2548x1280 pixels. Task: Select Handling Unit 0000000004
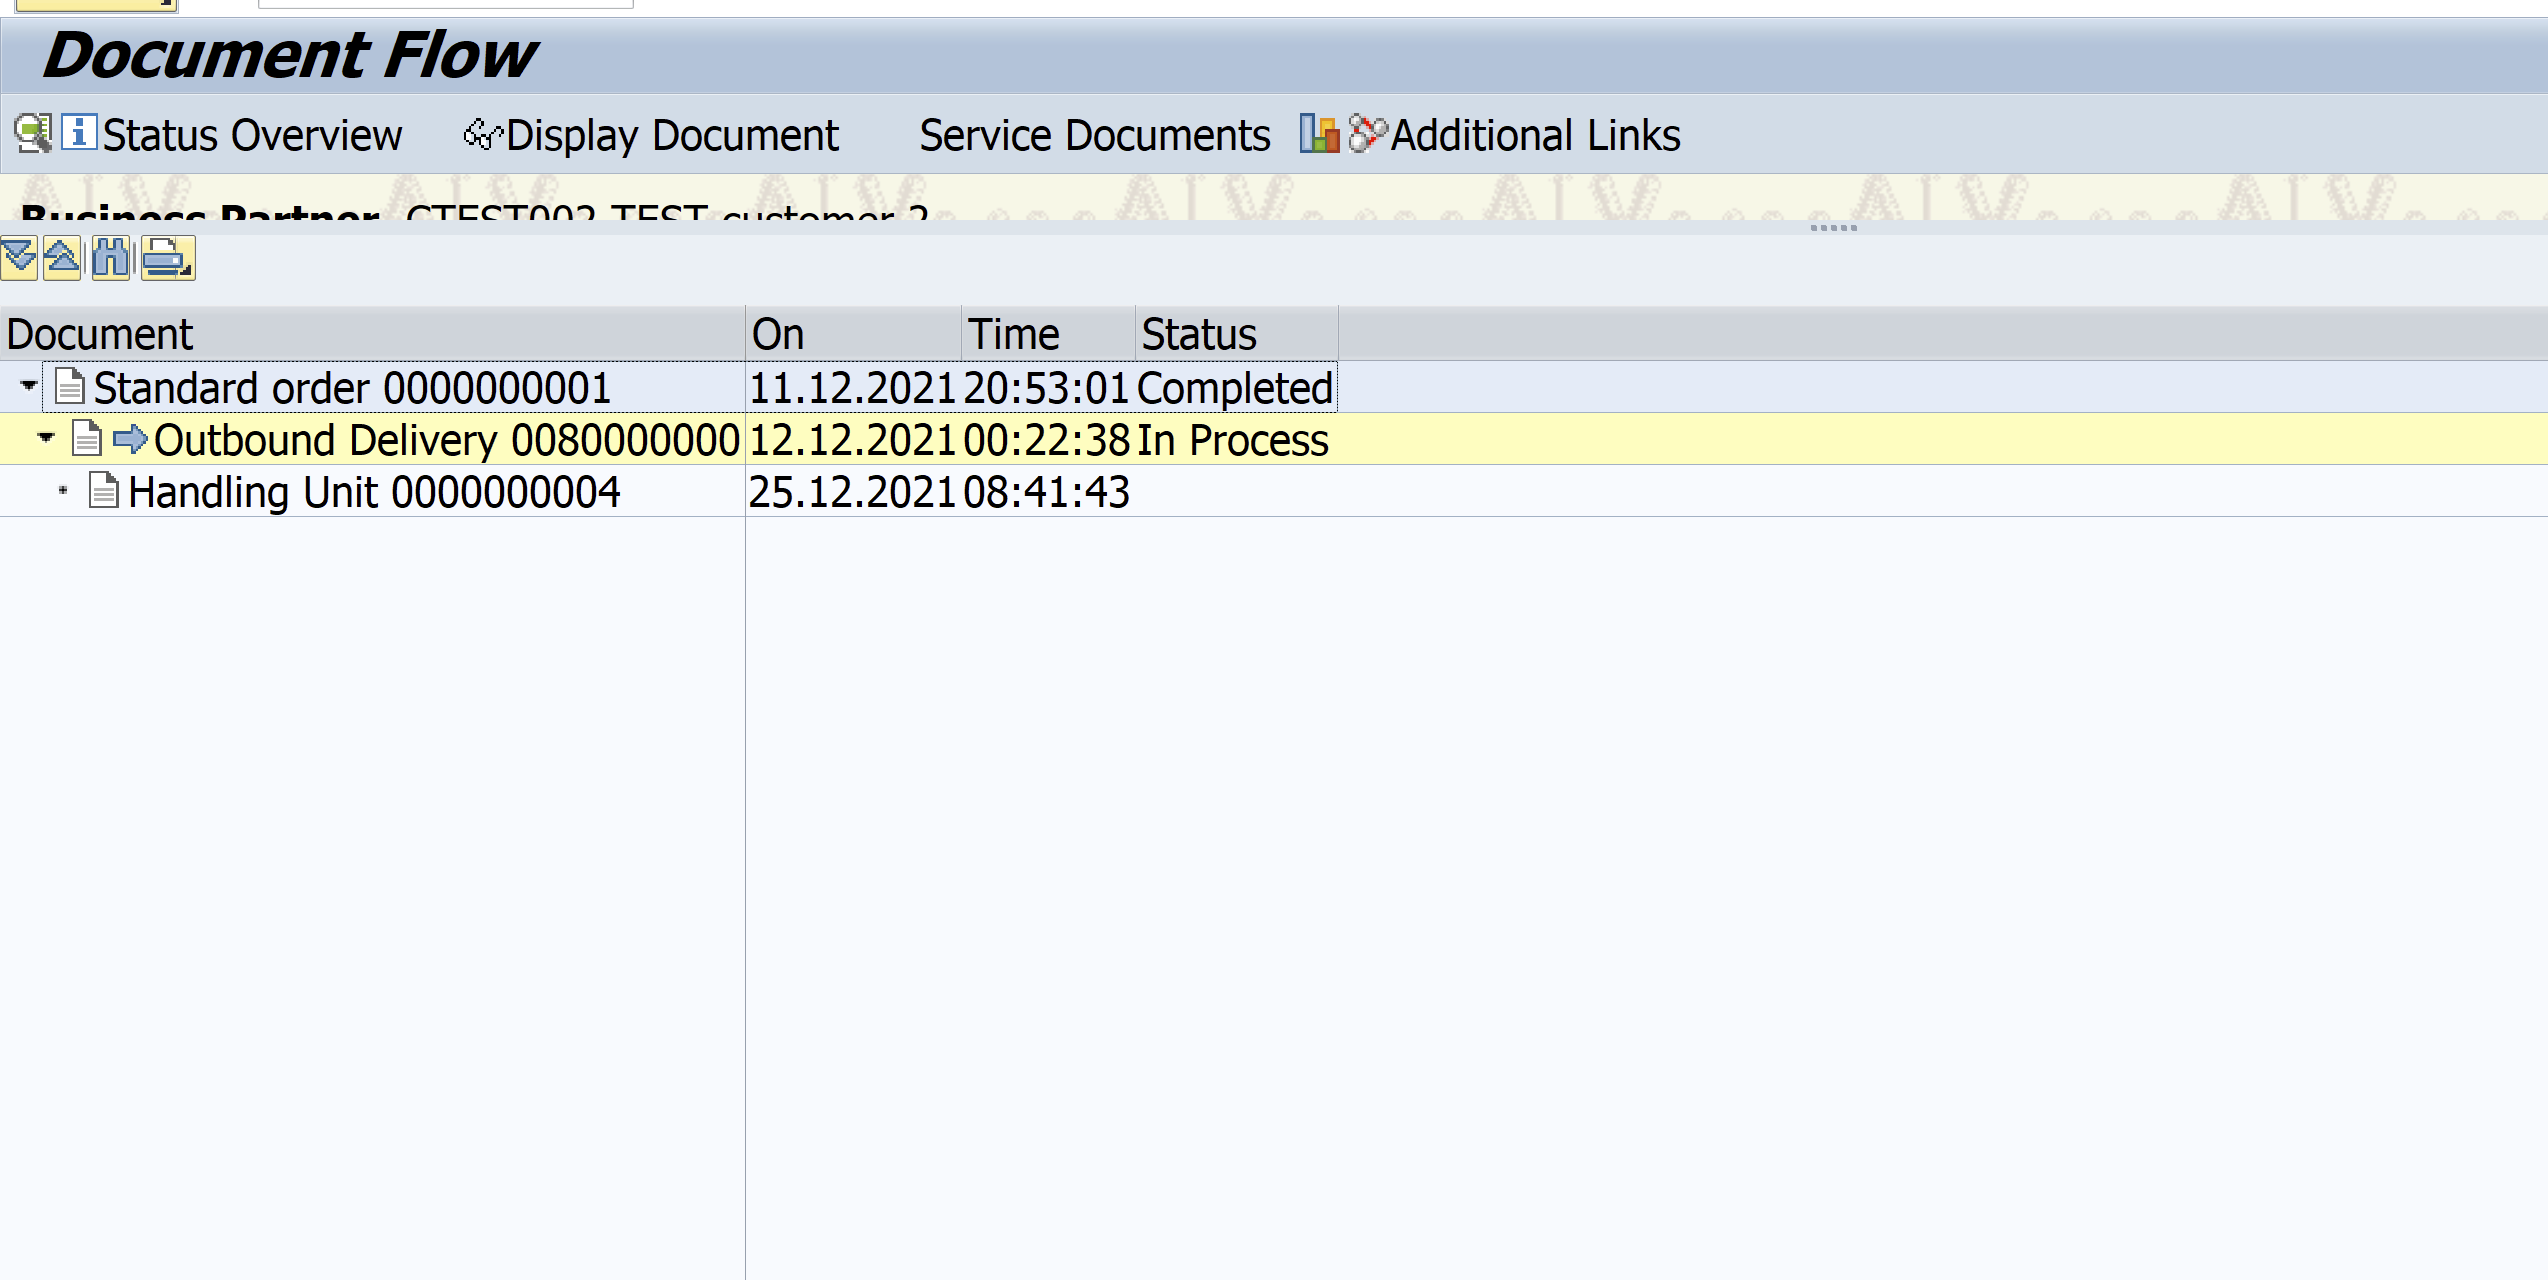pos(374,492)
